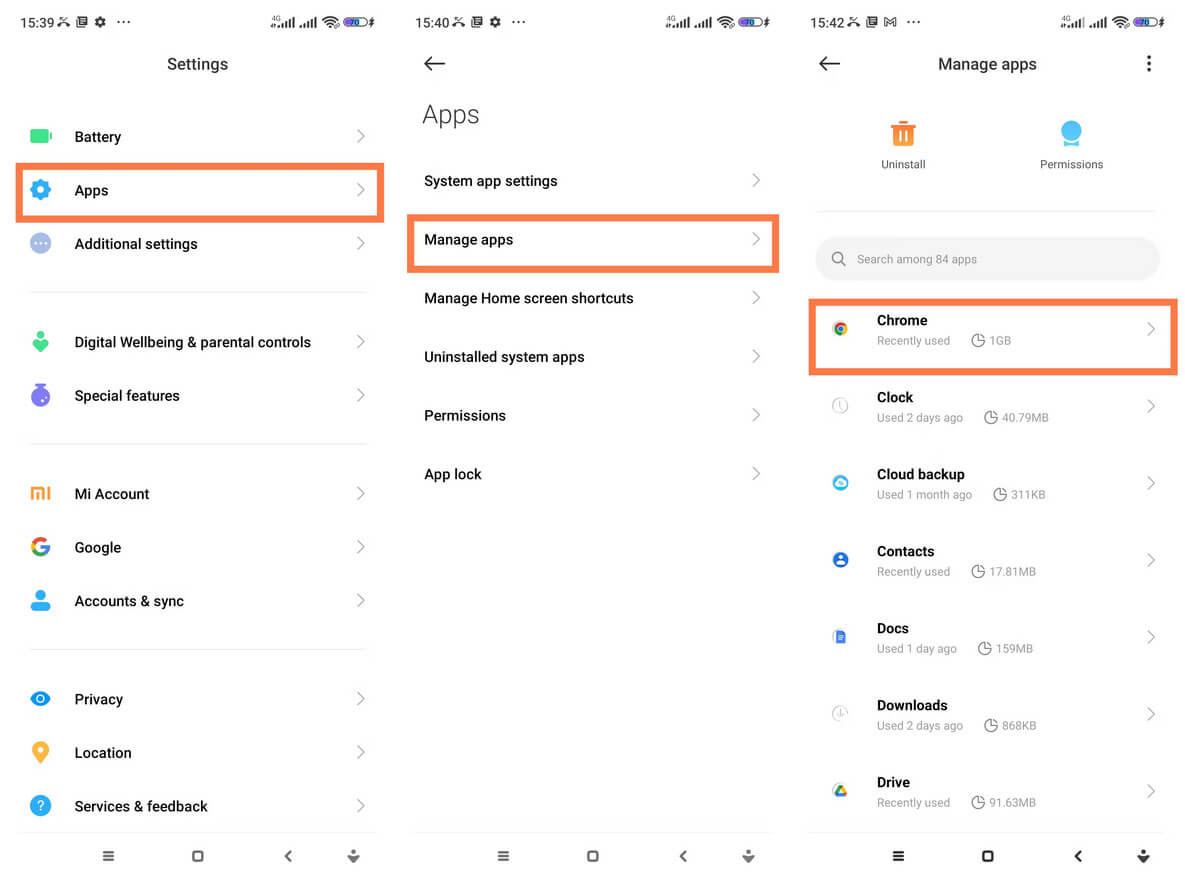The width and height of the screenshot is (1185, 880).
Task: Tap the Downloads 868KB storage value
Action: tap(1019, 726)
